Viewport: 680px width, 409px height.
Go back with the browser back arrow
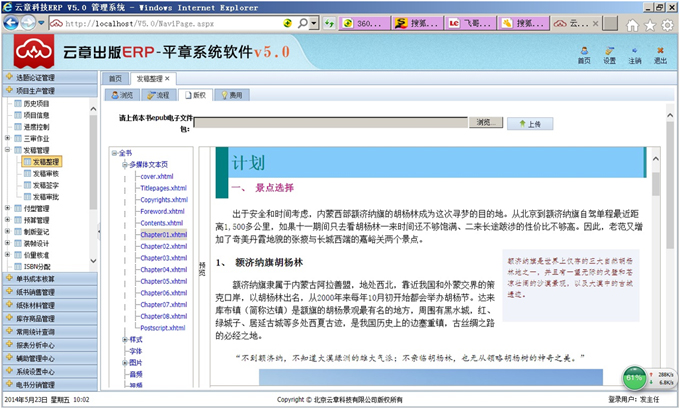pos(11,23)
